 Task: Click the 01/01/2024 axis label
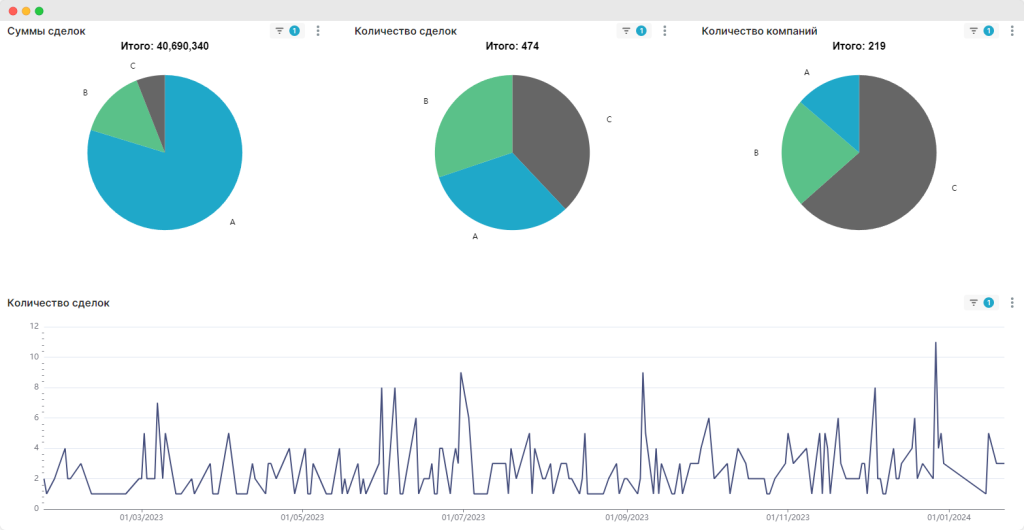coord(950,517)
